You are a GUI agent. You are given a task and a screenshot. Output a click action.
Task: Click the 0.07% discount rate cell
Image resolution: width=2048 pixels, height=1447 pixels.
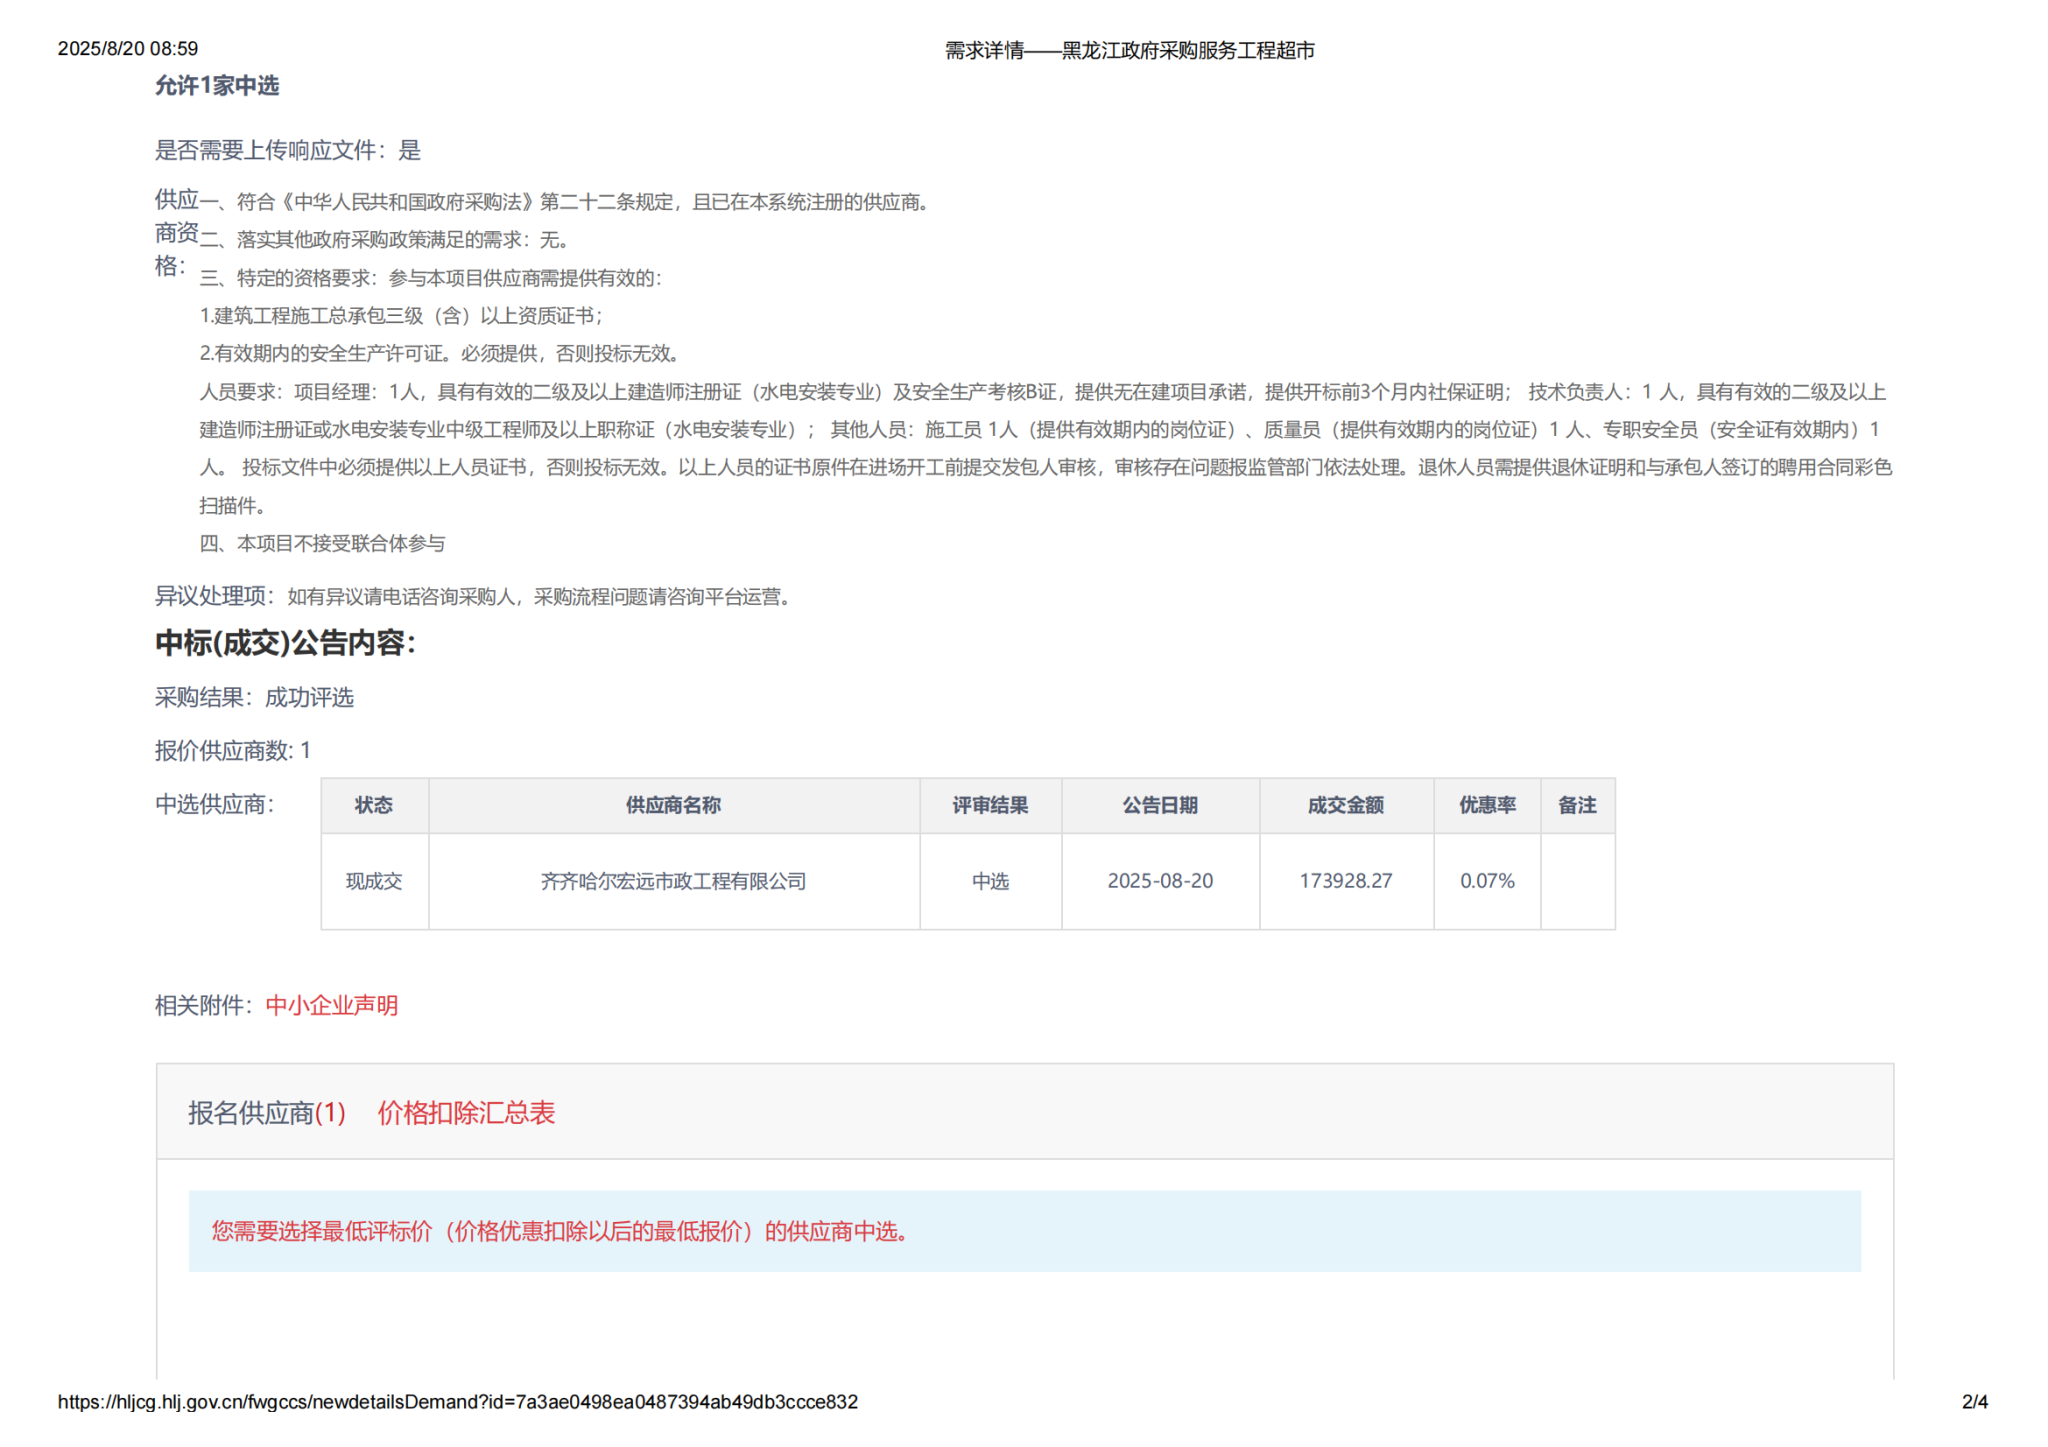[1486, 881]
